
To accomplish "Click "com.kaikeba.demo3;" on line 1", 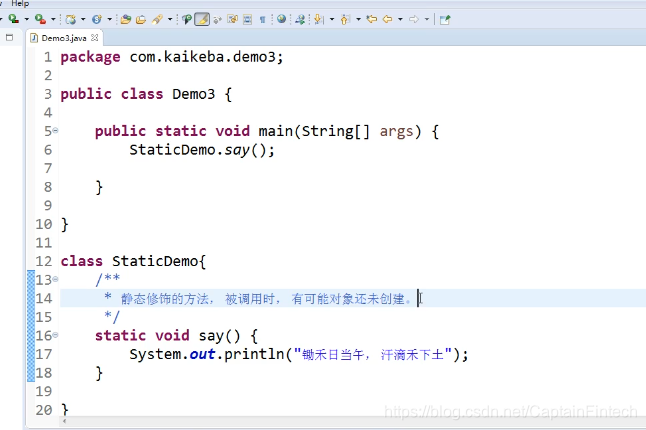I will [x=206, y=57].
